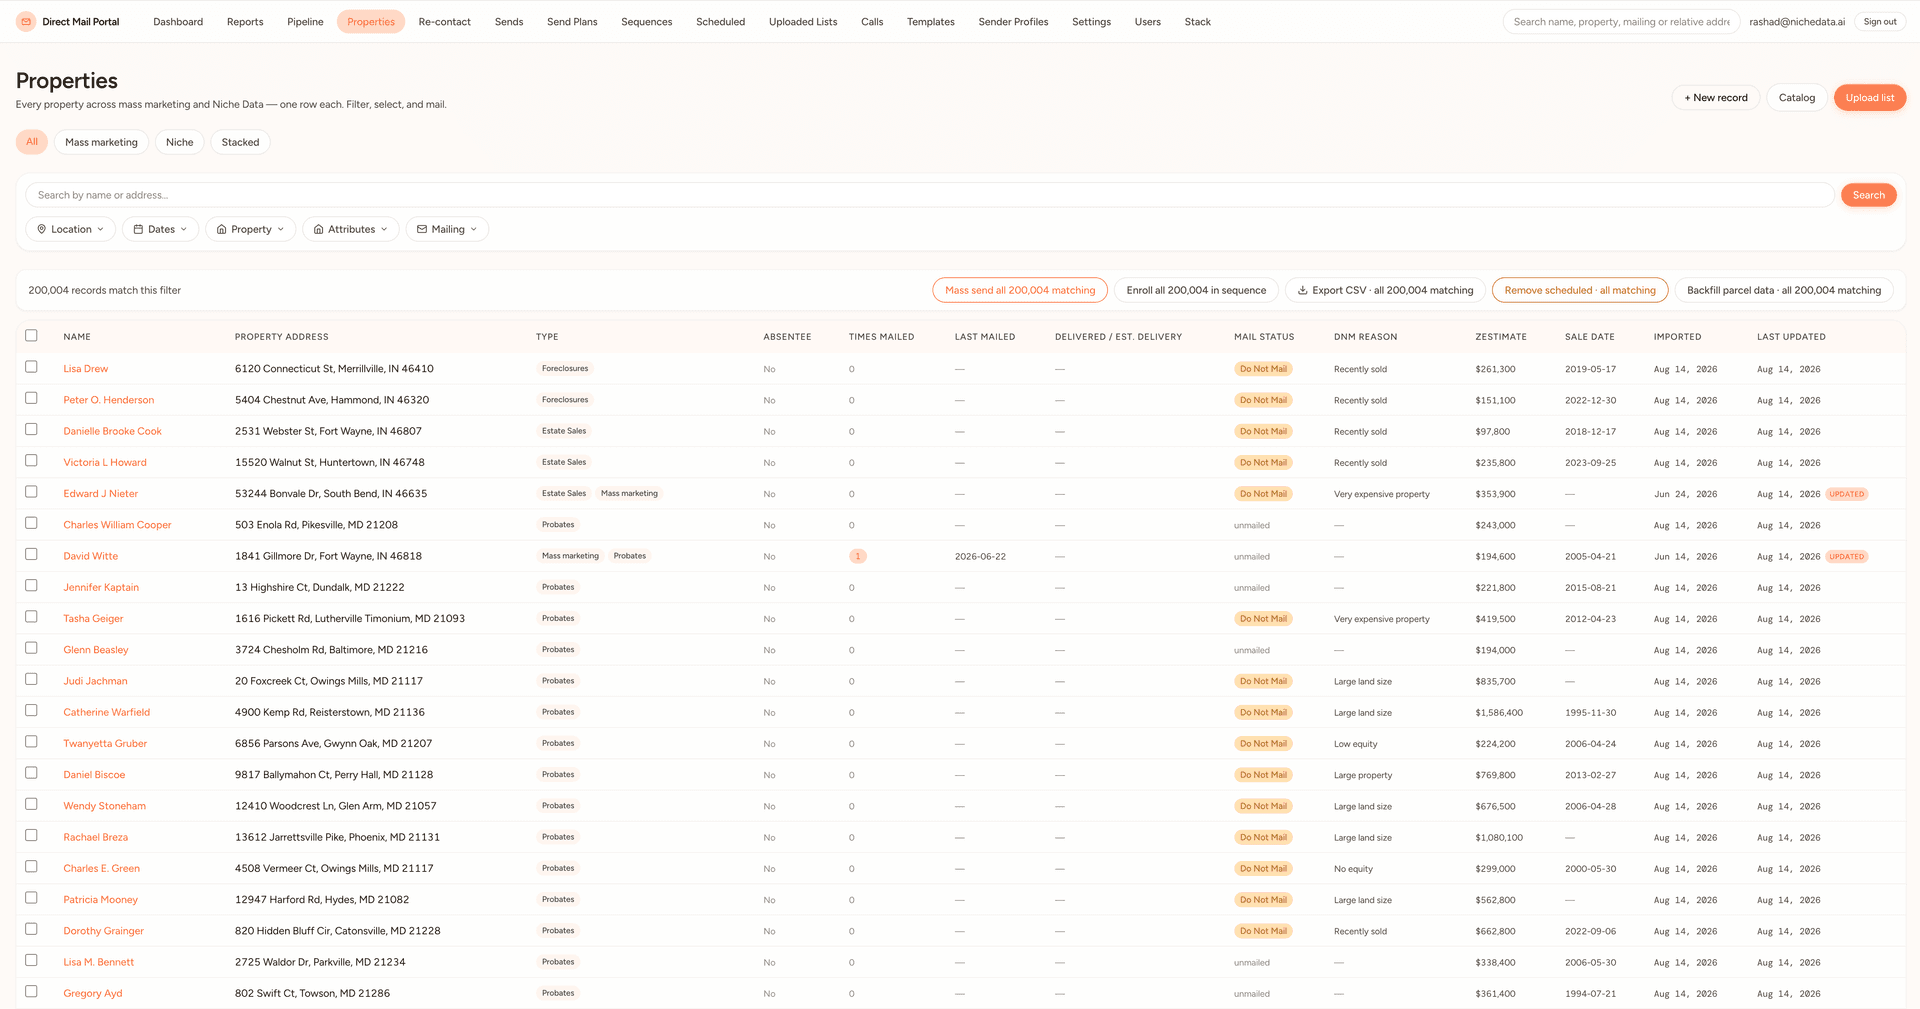Expand the Attributes filter menu

click(351, 229)
